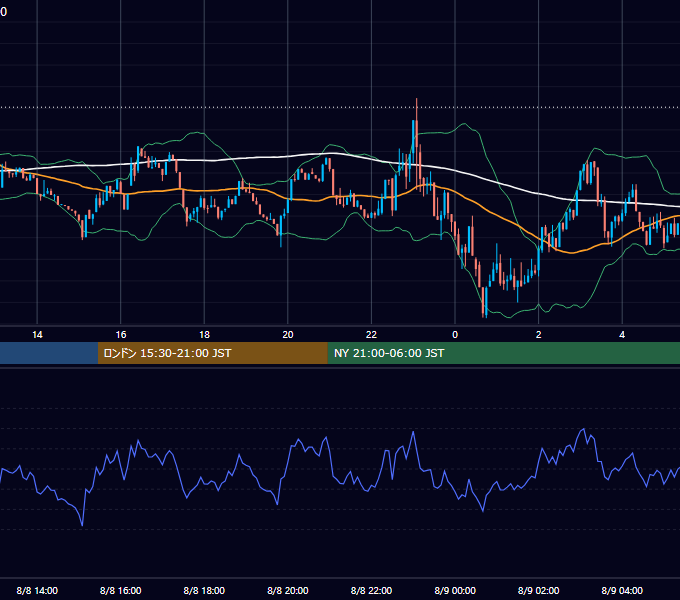Click the 8/8 14:00 time label
The height and width of the screenshot is (600, 680).
coord(37,590)
